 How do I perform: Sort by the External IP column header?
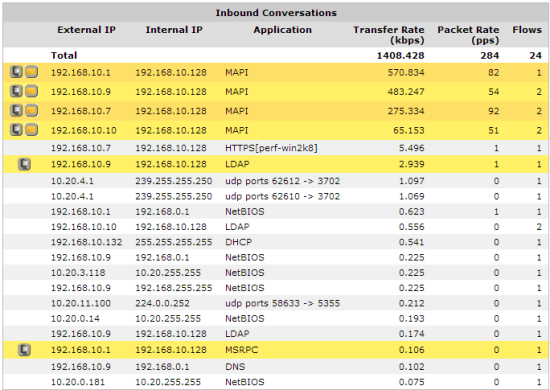click(x=86, y=30)
